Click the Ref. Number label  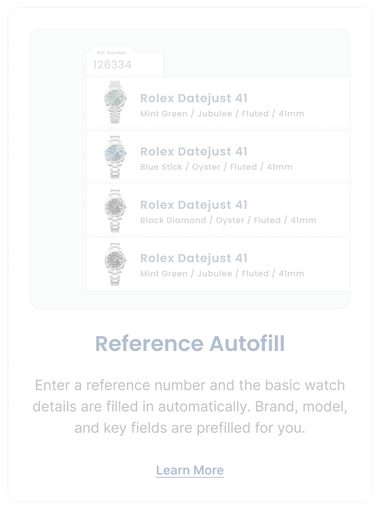click(x=112, y=52)
